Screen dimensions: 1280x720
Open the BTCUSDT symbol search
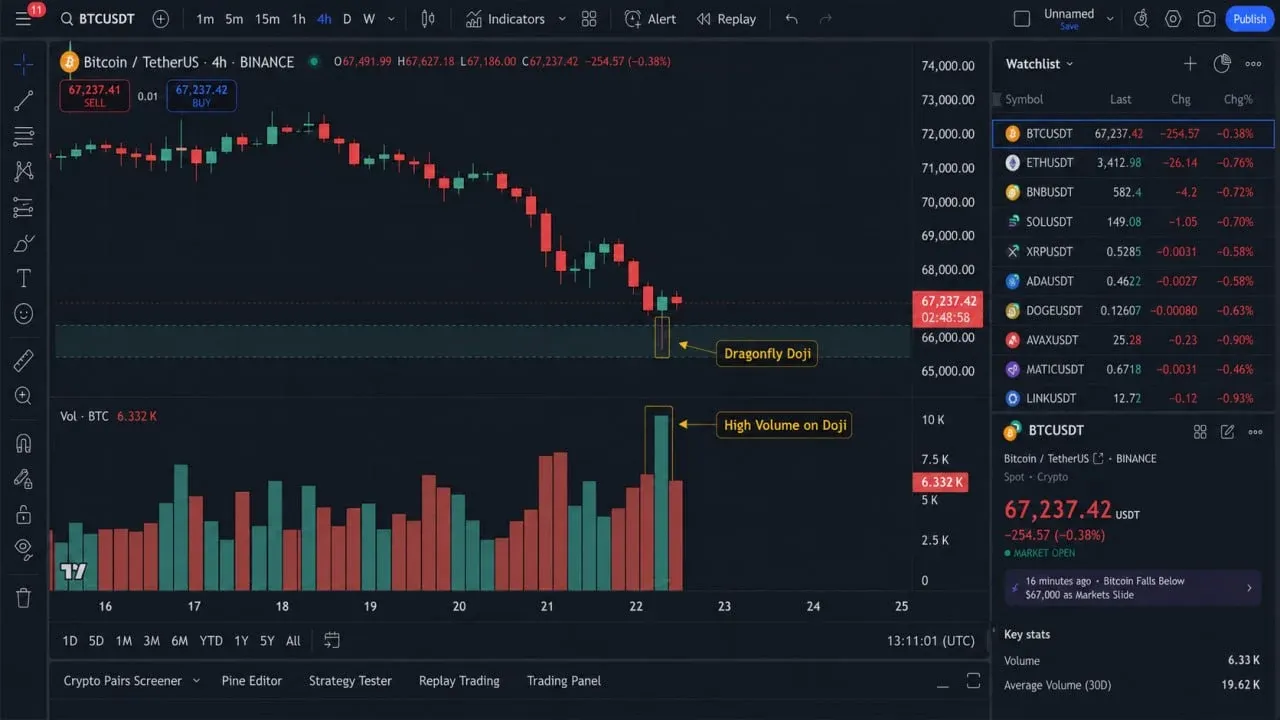click(96, 19)
